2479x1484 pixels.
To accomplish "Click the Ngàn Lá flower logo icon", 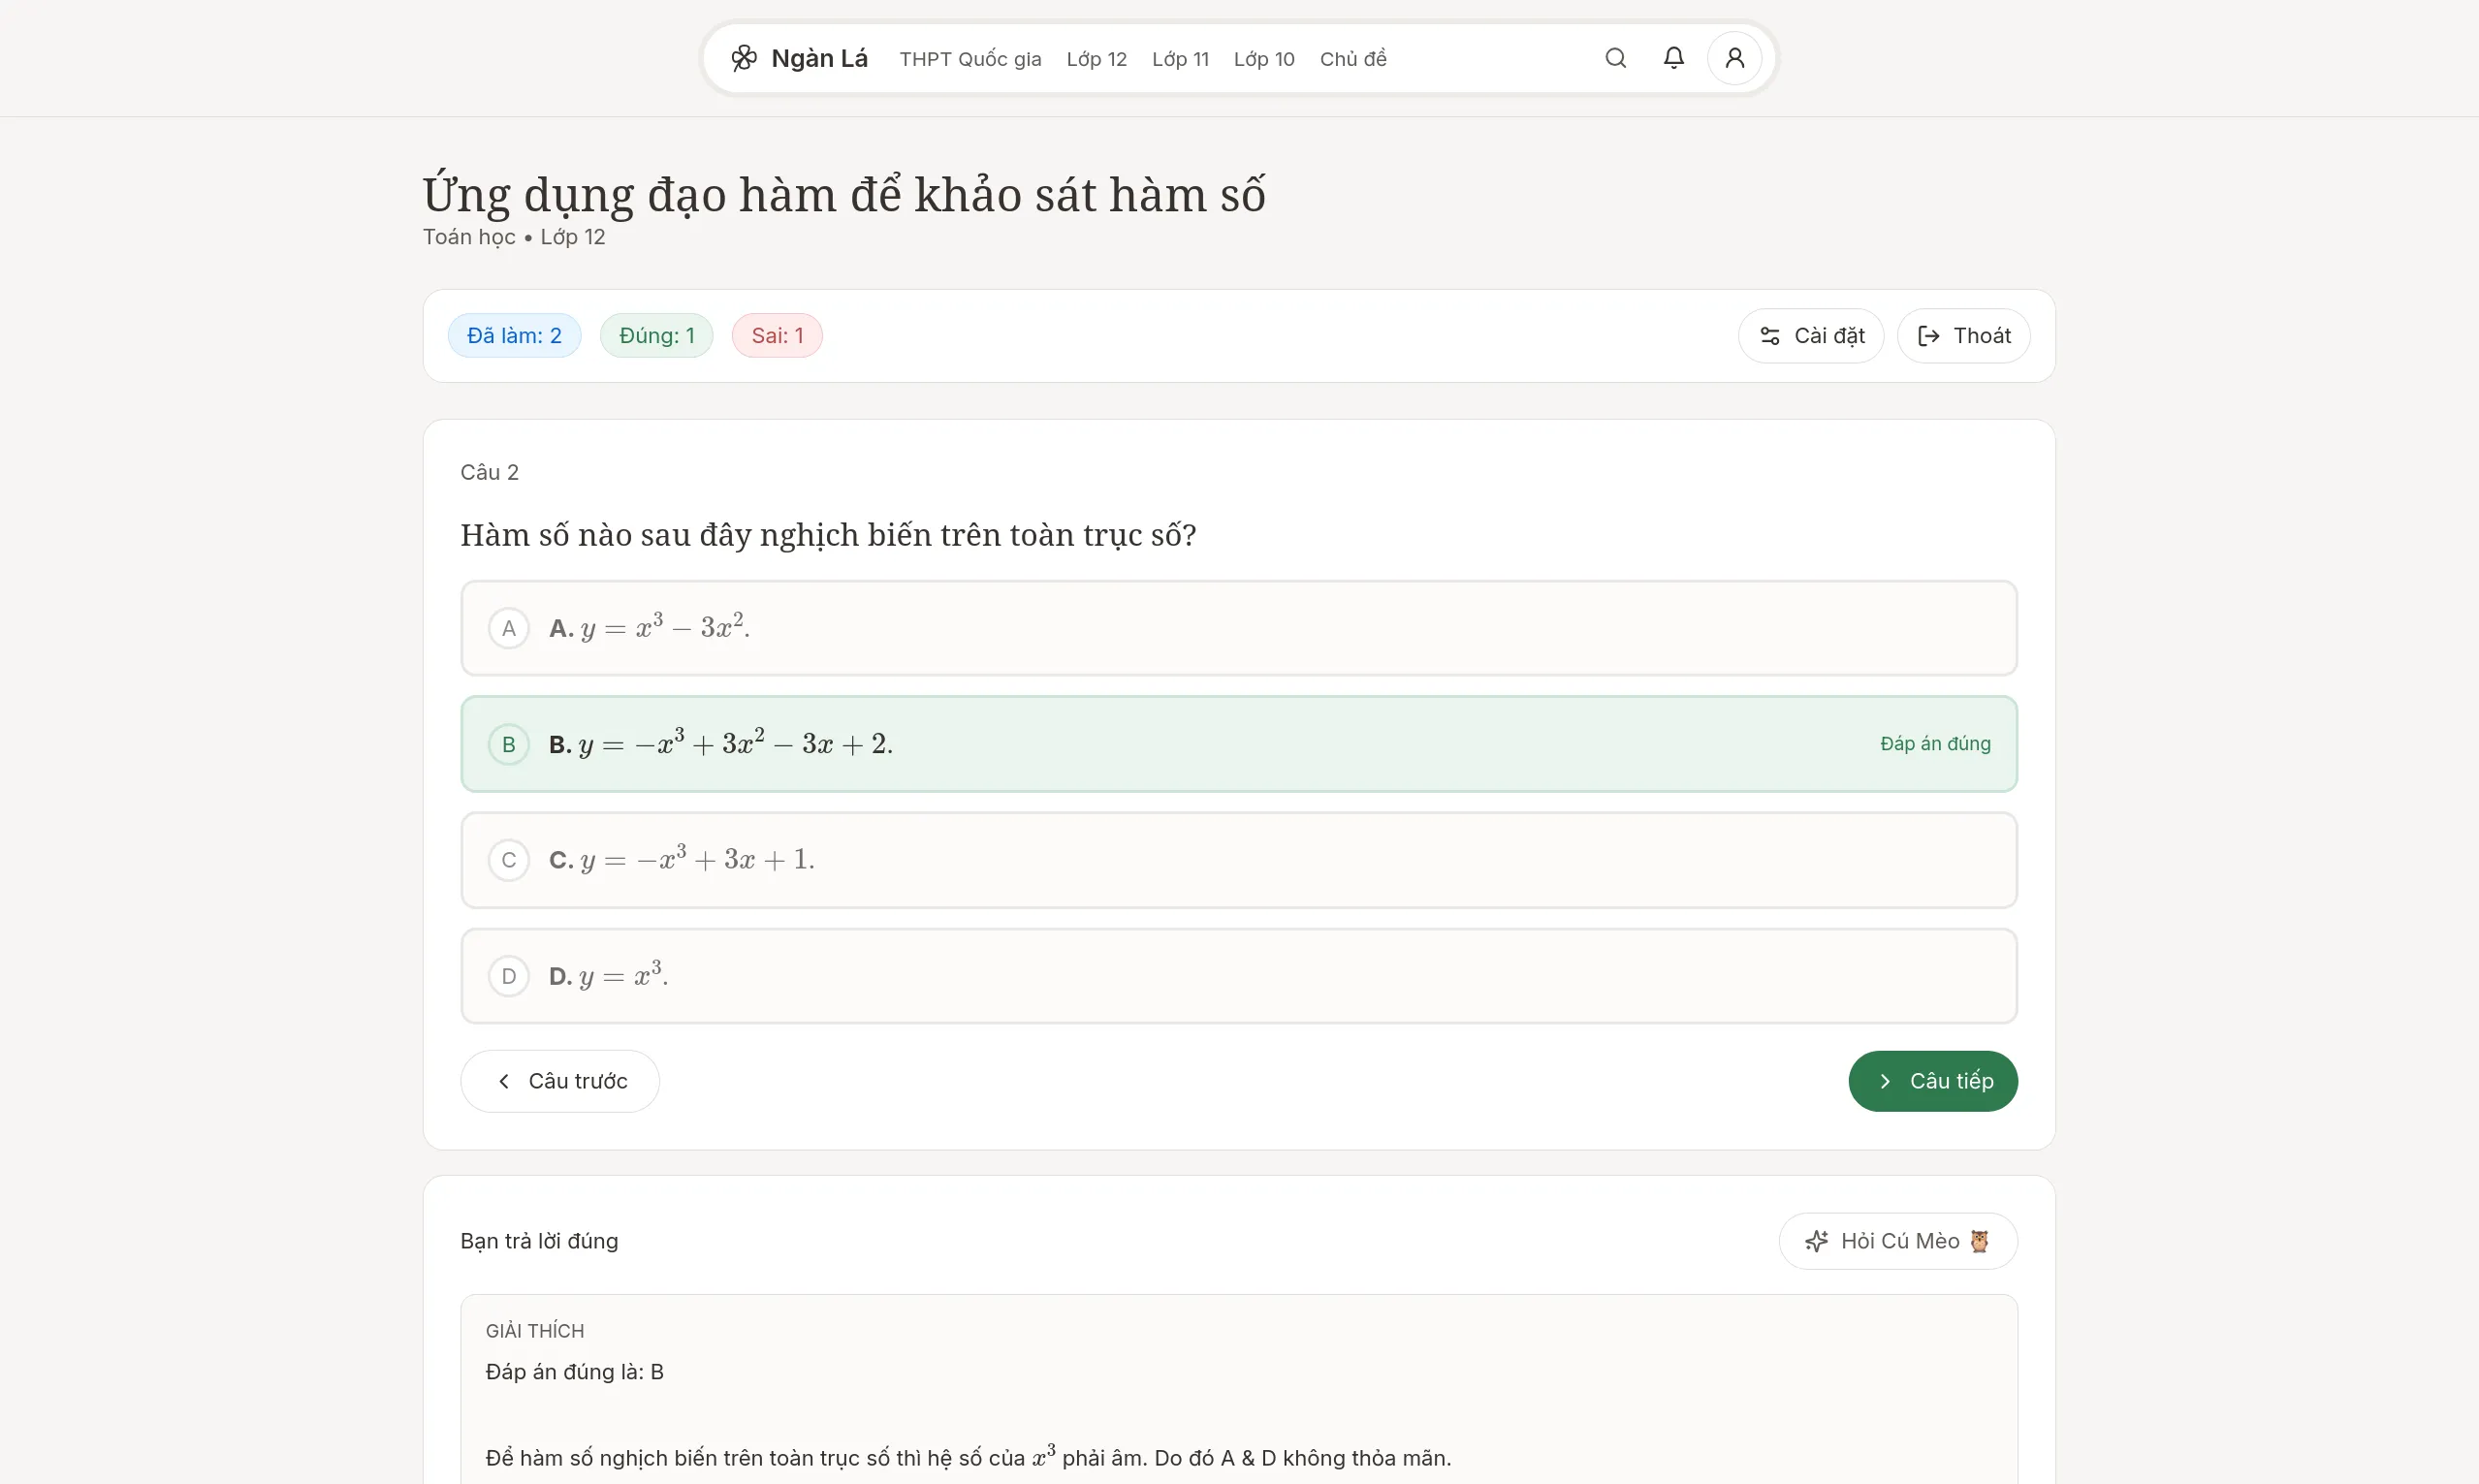I will coord(743,58).
